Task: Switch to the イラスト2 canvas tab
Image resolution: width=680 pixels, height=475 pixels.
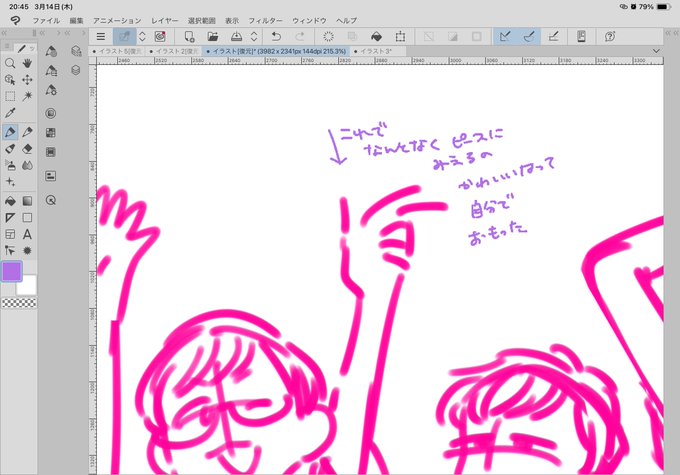Action: (173, 51)
